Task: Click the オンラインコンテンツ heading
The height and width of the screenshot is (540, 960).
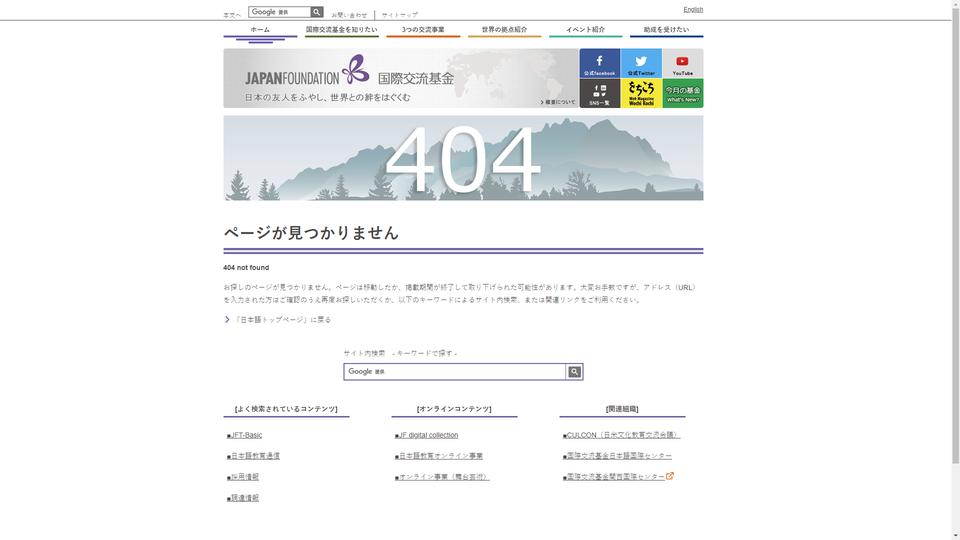Action: pos(454,409)
